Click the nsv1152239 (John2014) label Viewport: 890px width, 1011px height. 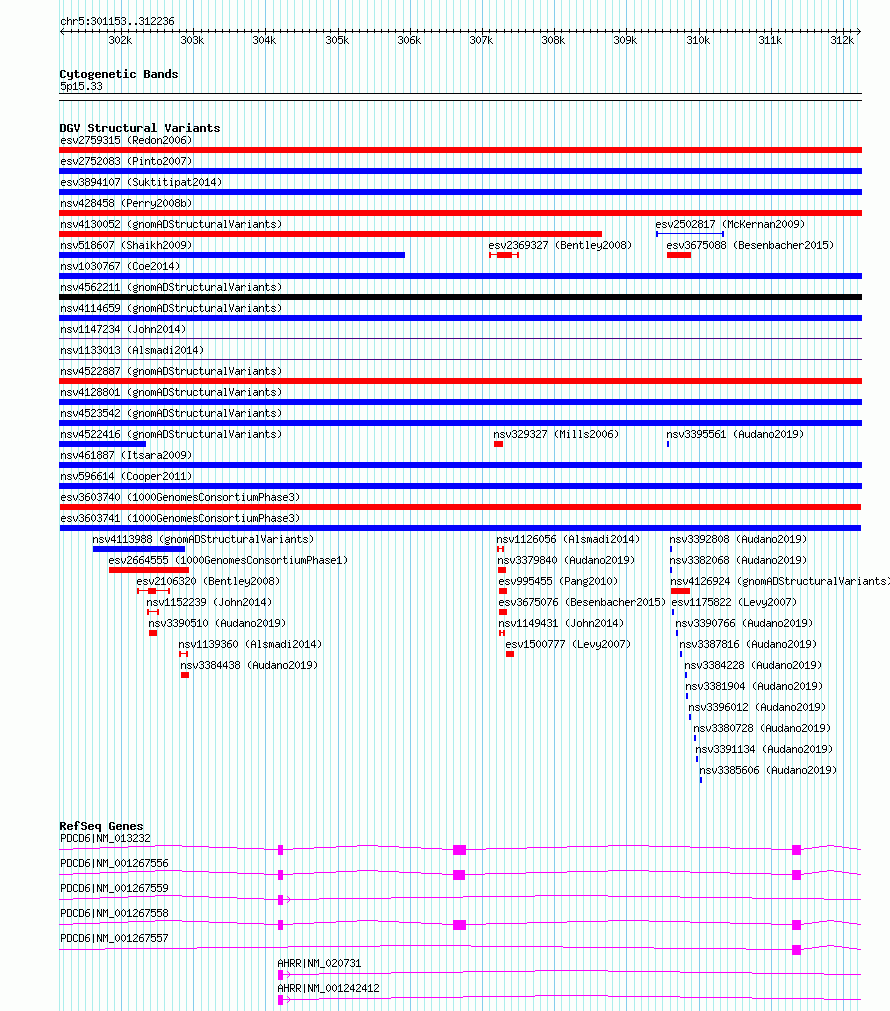coord(209,602)
